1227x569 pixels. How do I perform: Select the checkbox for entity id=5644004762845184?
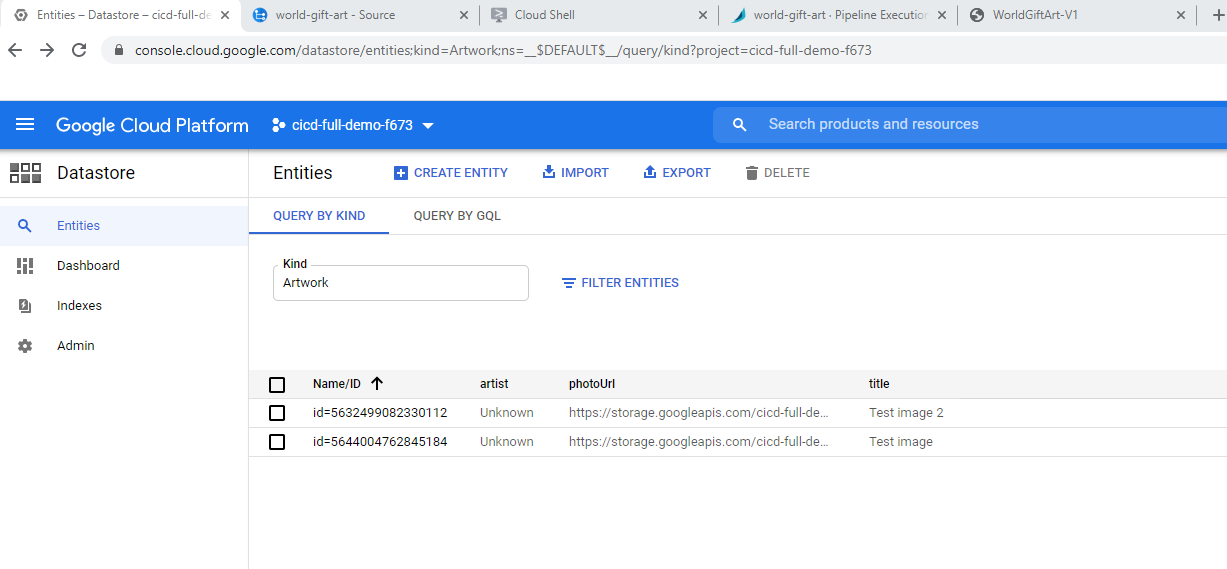277,442
